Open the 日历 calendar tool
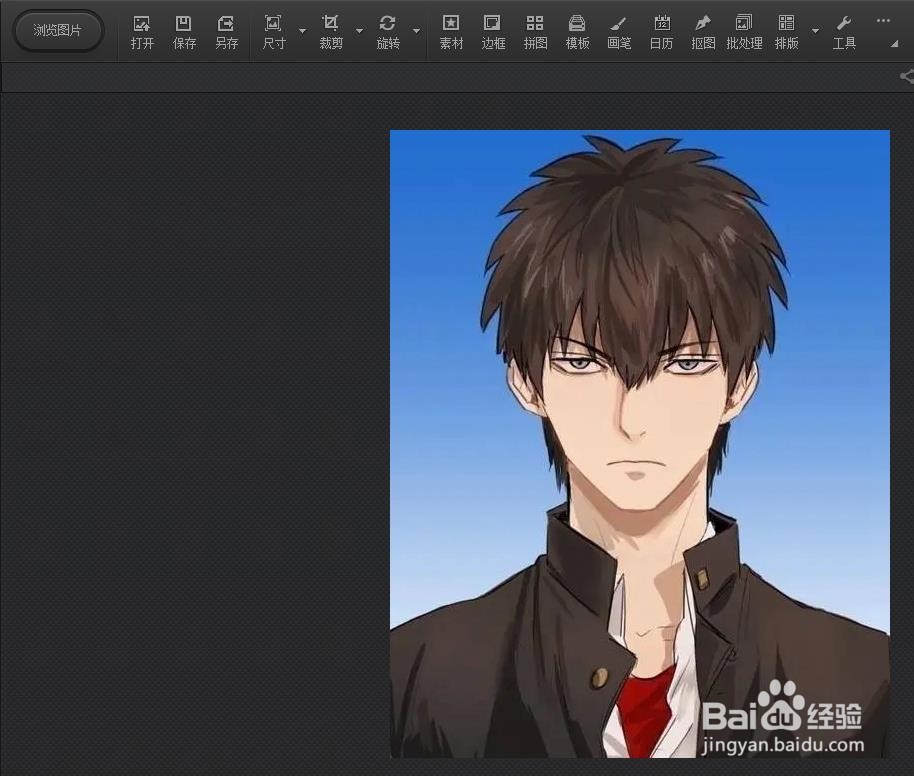 pyautogui.click(x=661, y=32)
